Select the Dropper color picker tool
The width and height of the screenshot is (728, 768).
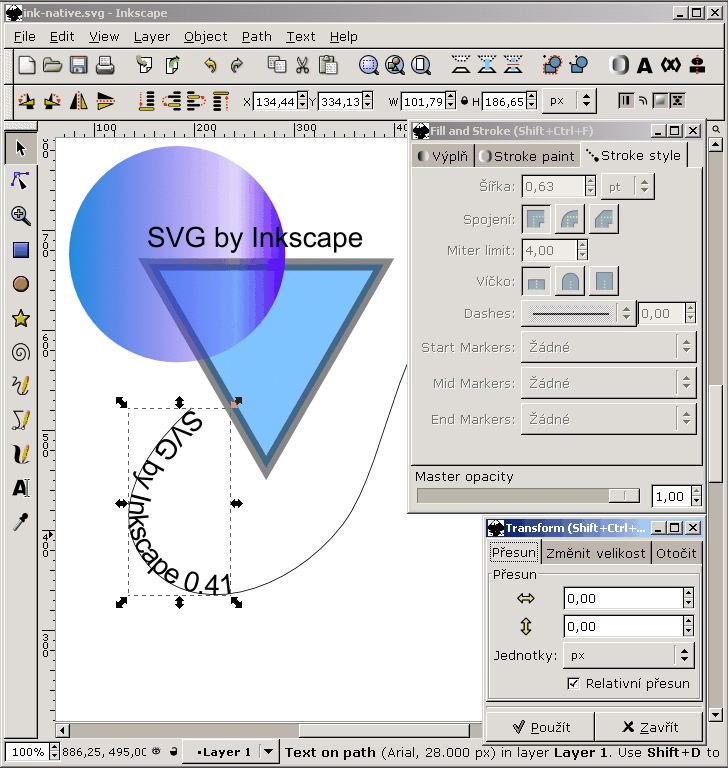pyautogui.click(x=21, y=522)
